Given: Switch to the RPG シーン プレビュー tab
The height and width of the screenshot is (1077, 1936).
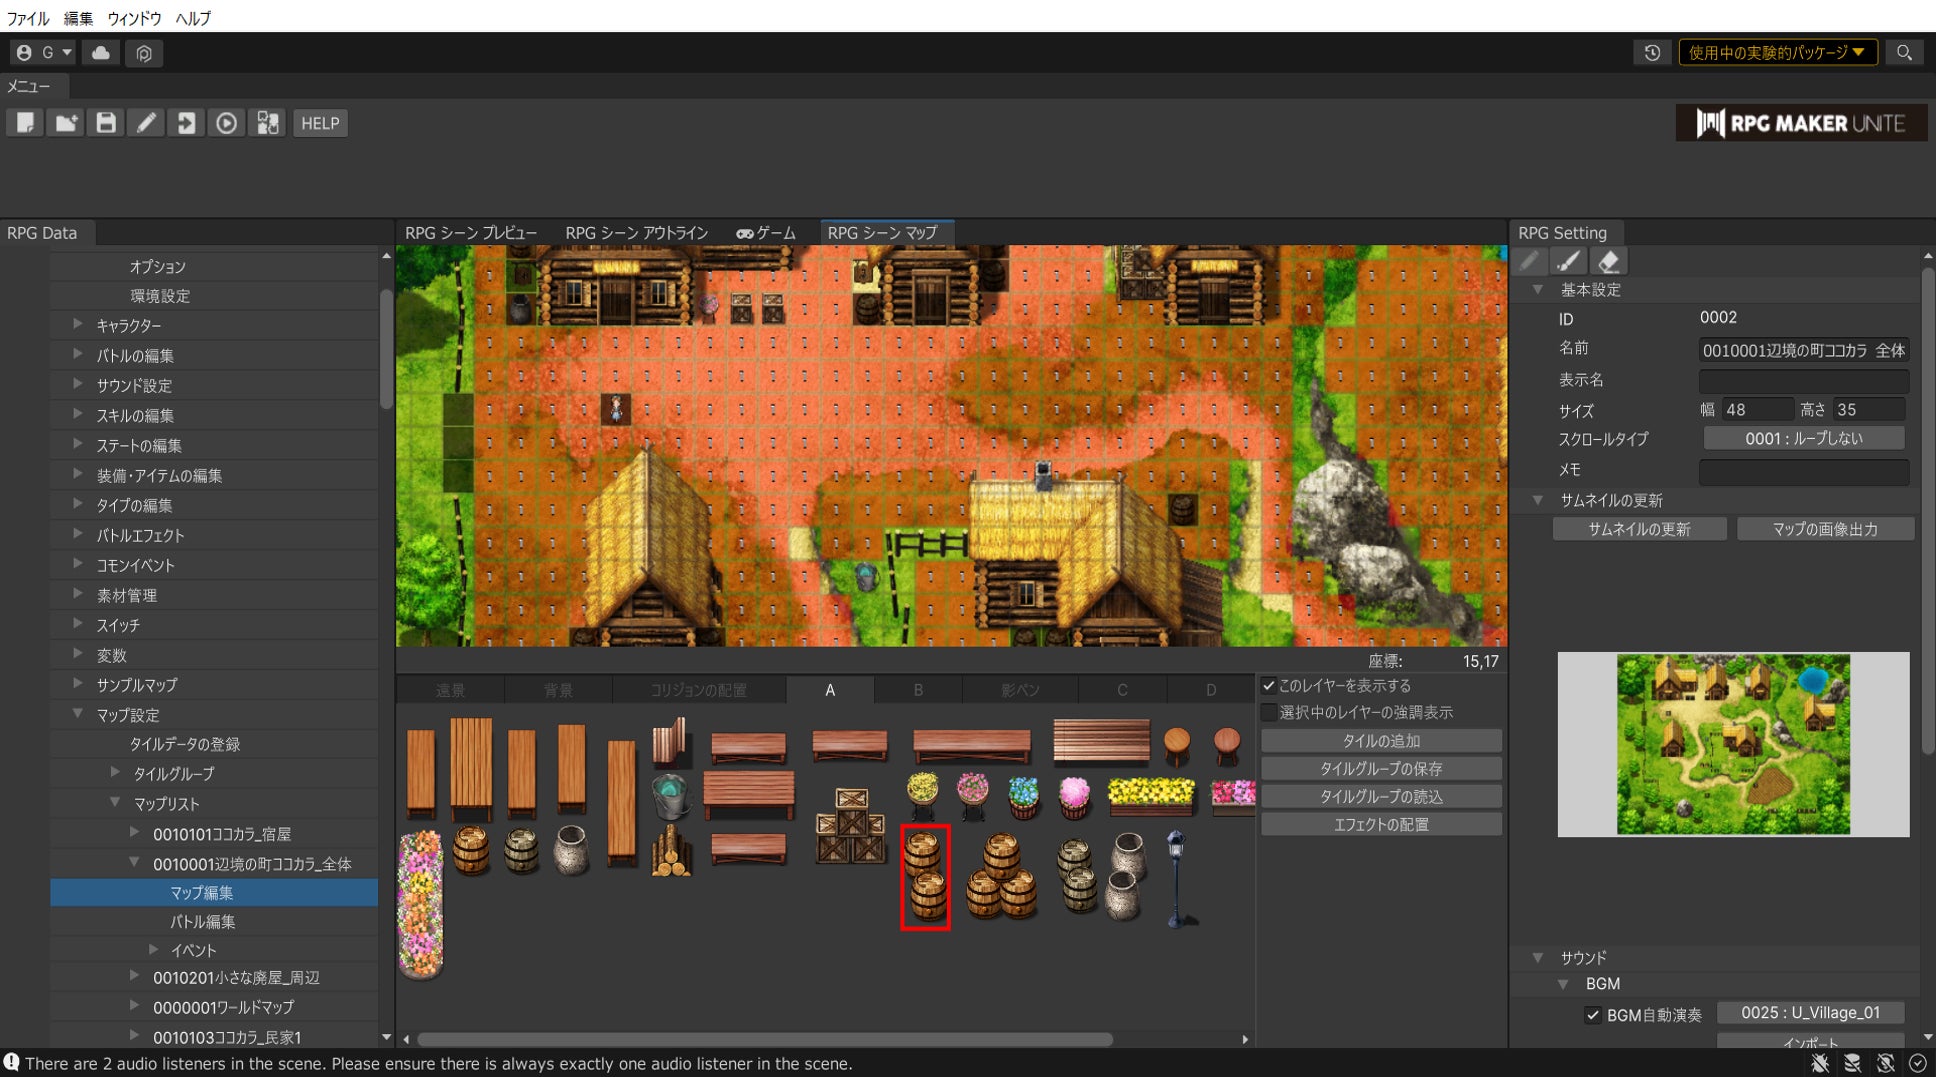Looking at the screenshot, I should pyautogui.click(x=471, y=233).
